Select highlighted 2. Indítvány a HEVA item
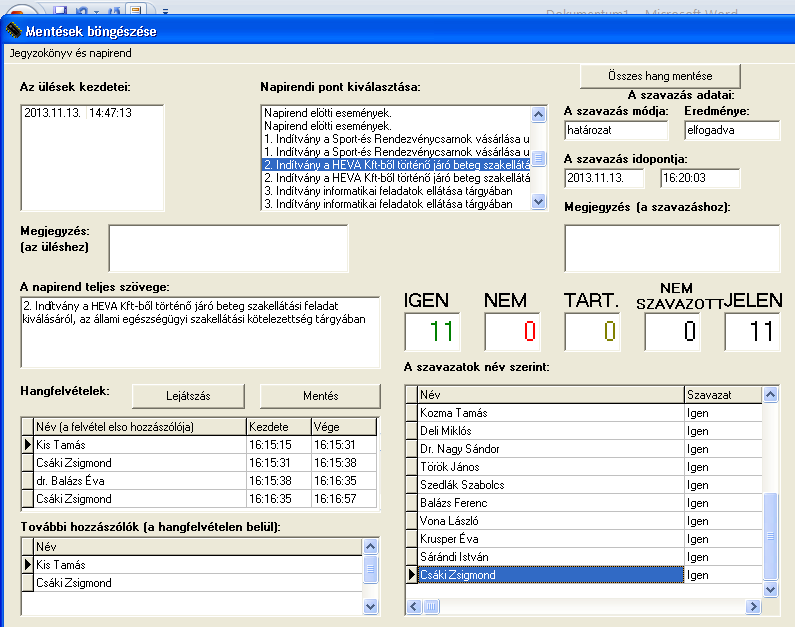The width and height of the screenshot is (795, 627). (x=396, y=165)
